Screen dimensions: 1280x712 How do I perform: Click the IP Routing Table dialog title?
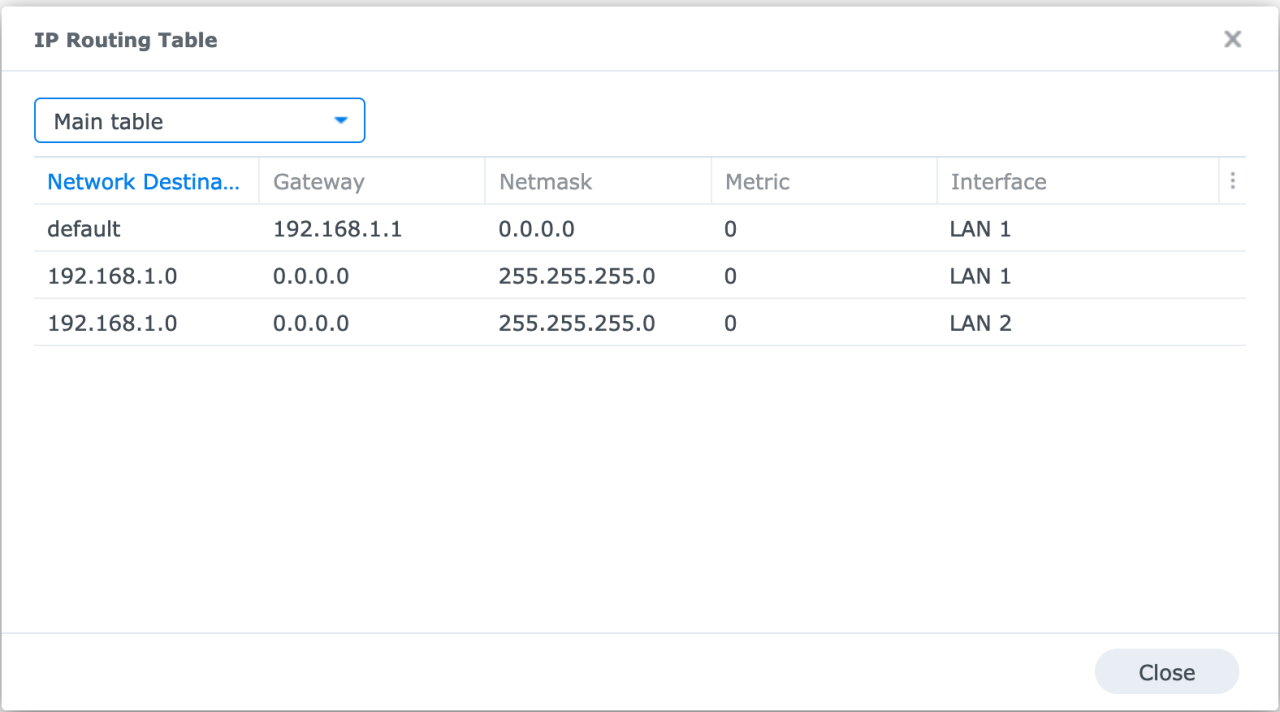(126, 40)
